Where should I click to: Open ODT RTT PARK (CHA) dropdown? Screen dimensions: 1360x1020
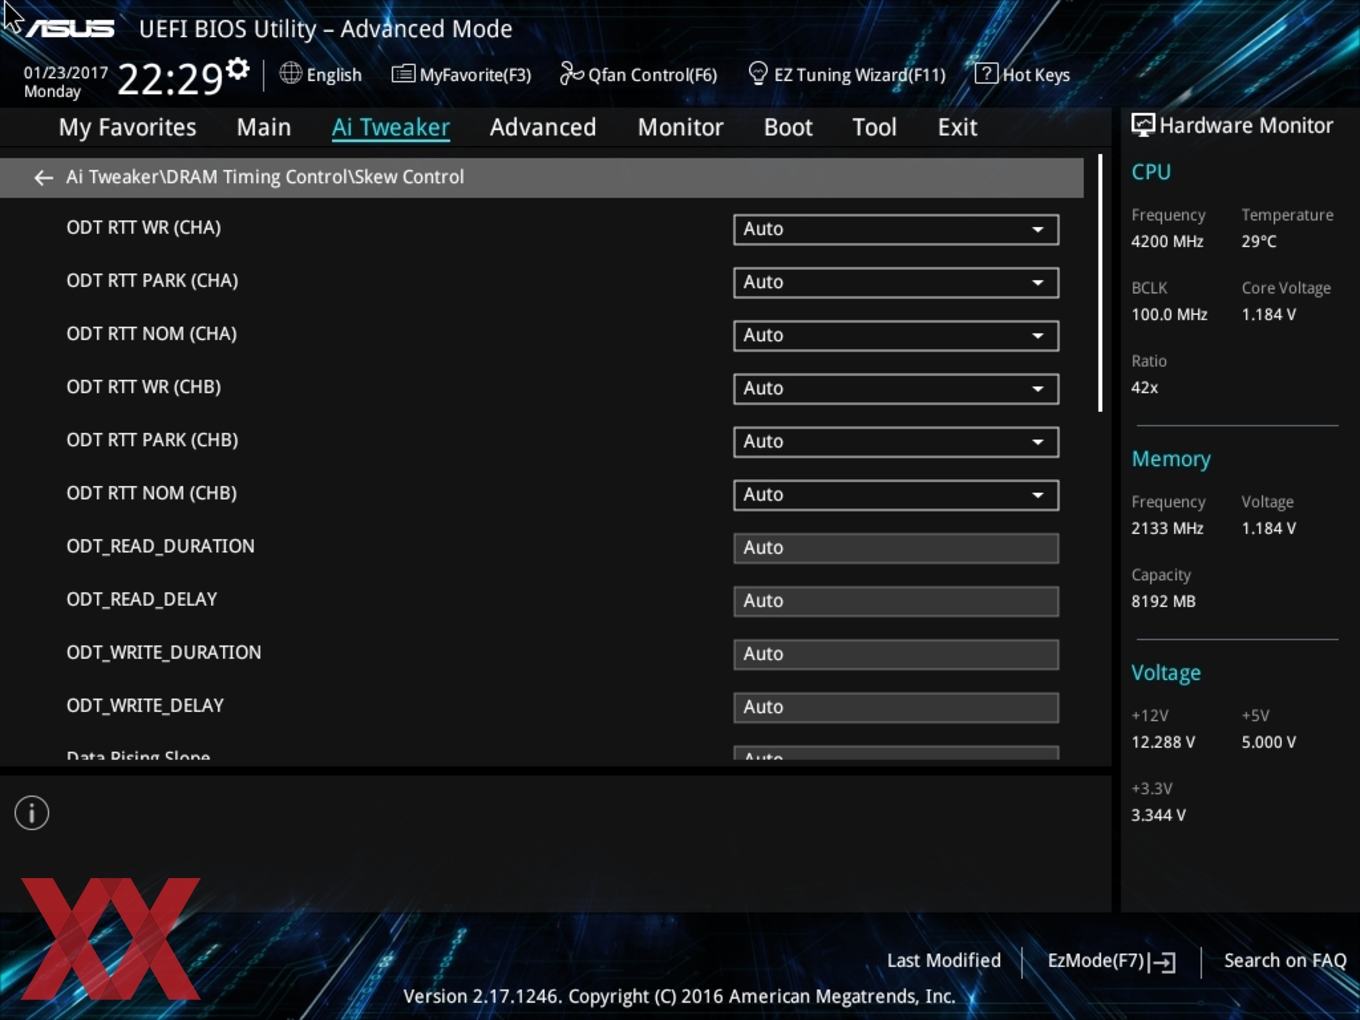pos(896,282)
